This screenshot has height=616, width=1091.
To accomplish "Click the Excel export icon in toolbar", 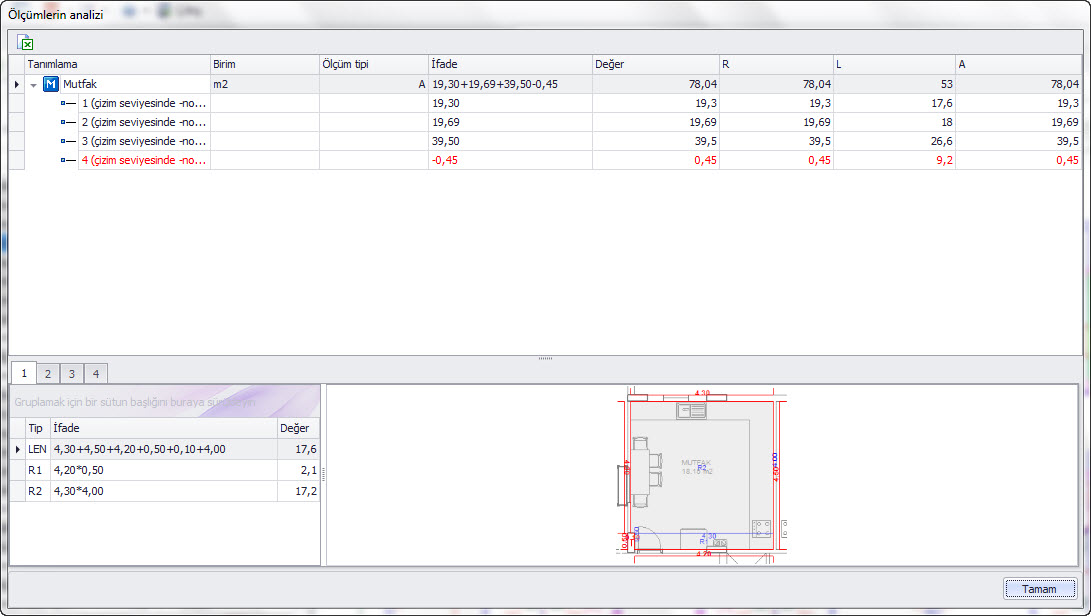I will pos(26,42).
